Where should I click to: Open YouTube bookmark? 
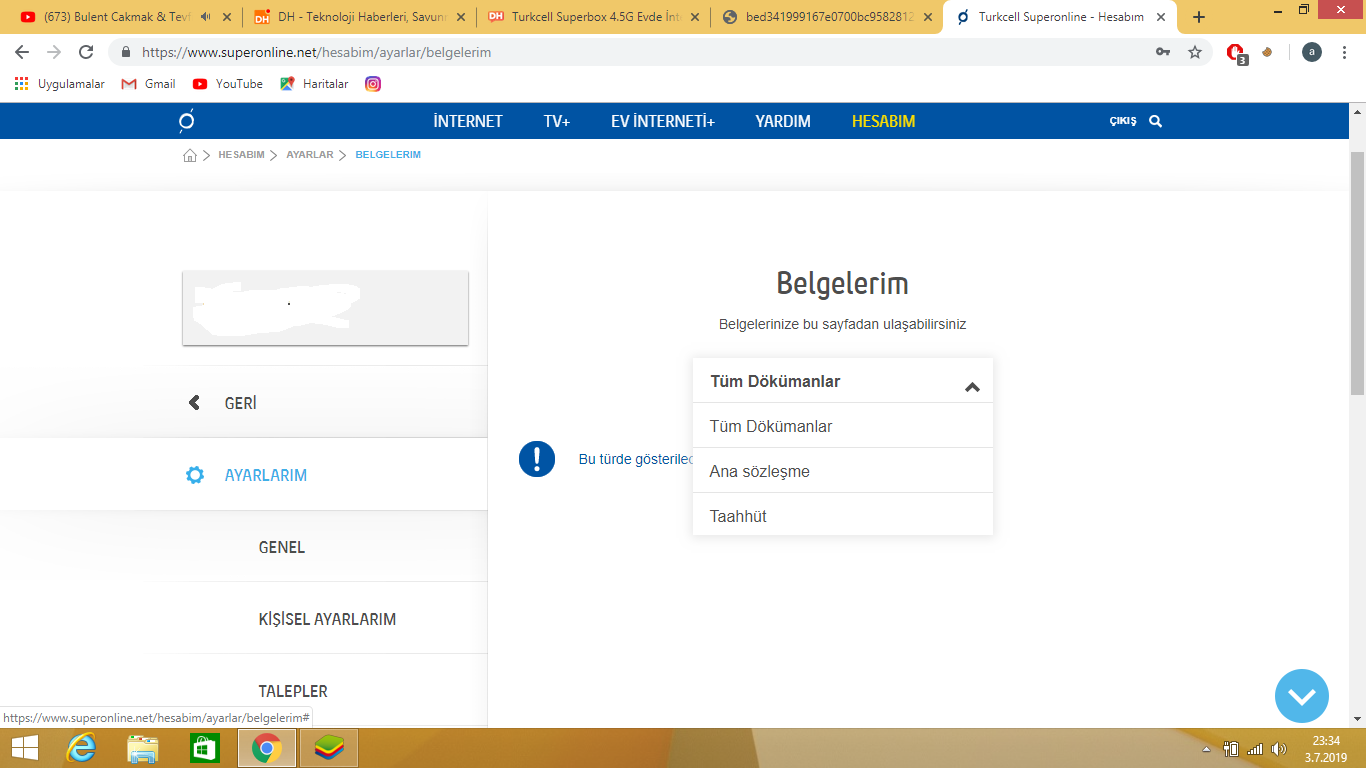227,84
